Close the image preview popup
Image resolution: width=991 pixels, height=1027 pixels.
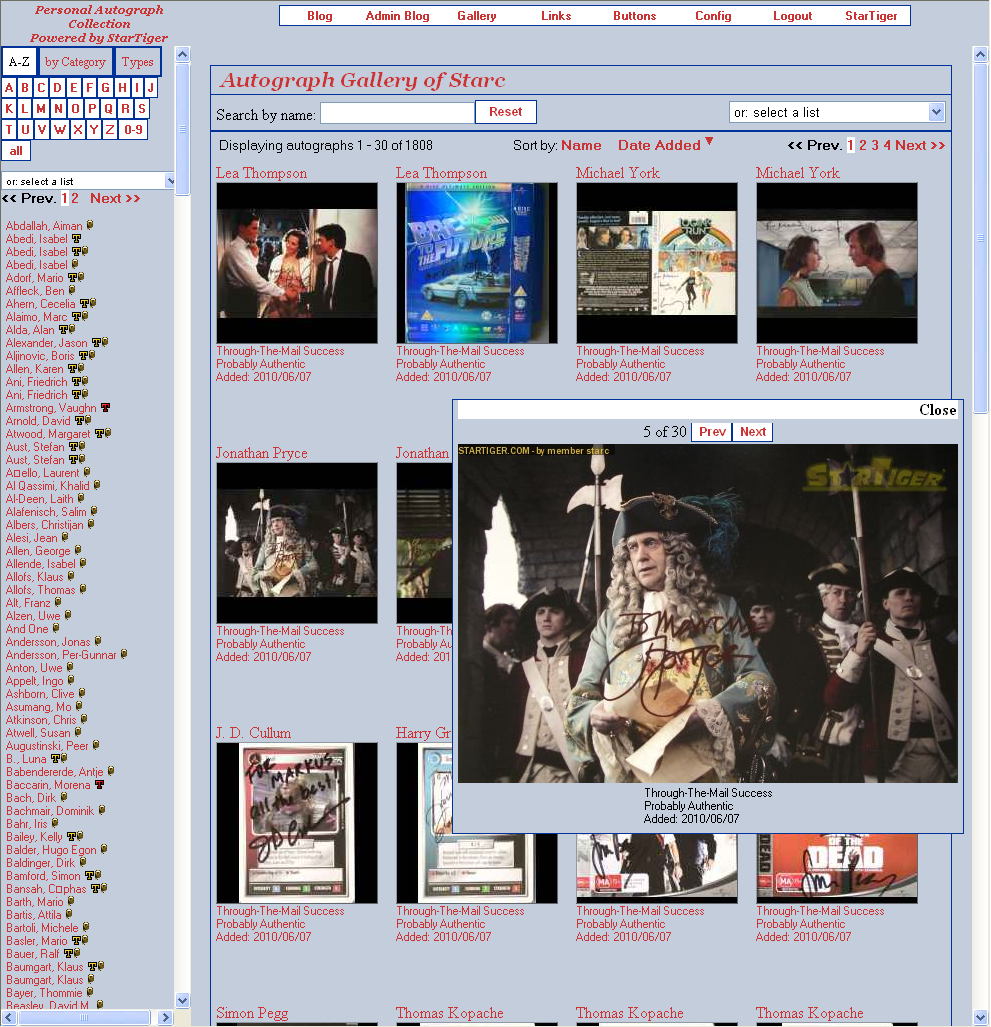(937, 410)
